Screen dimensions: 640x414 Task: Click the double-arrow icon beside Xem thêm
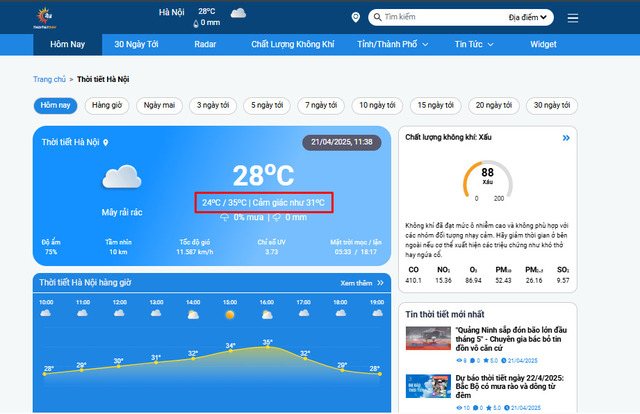coord(380,283)
